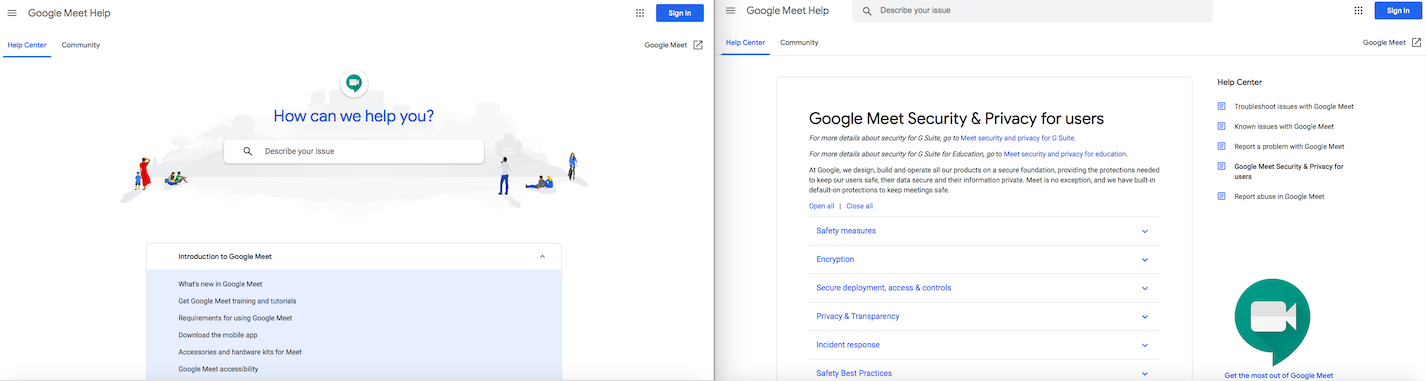
Task: Select Community tab in left window
Action: (x=81, y=45)
